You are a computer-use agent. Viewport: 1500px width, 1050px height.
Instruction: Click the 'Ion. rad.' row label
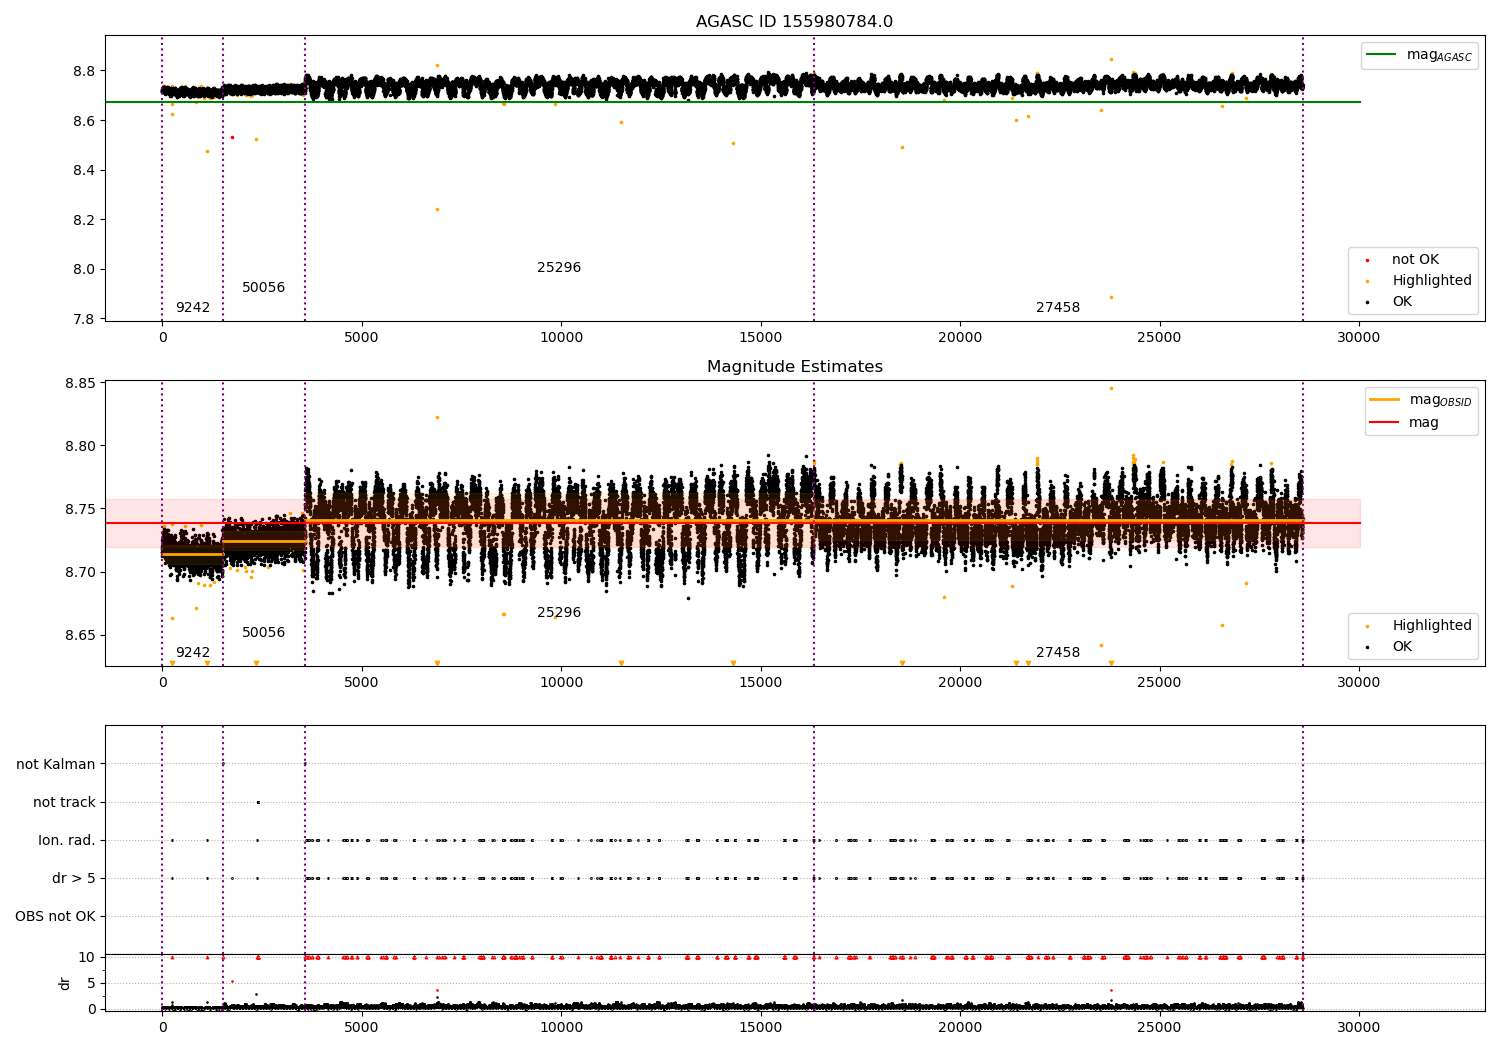pyautogui.click(x=67, y=841)
